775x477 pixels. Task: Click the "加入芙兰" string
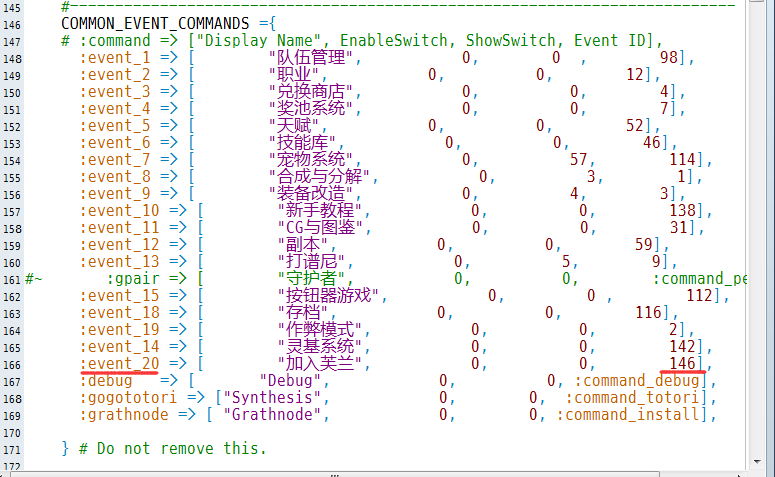coord(320,364)
